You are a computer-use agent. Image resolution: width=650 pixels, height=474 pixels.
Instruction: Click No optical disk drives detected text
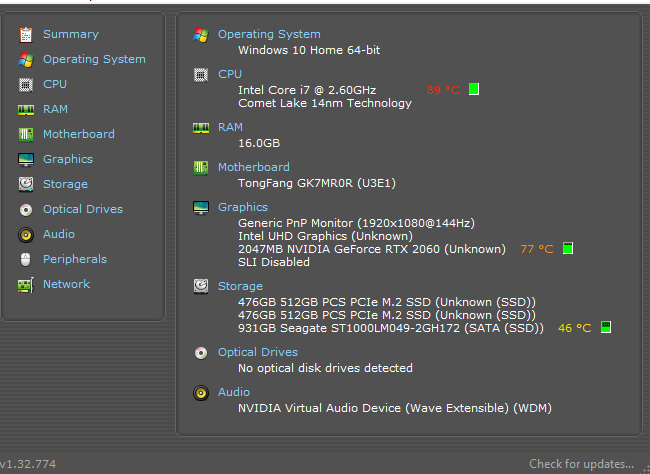(x=325, y=368)
